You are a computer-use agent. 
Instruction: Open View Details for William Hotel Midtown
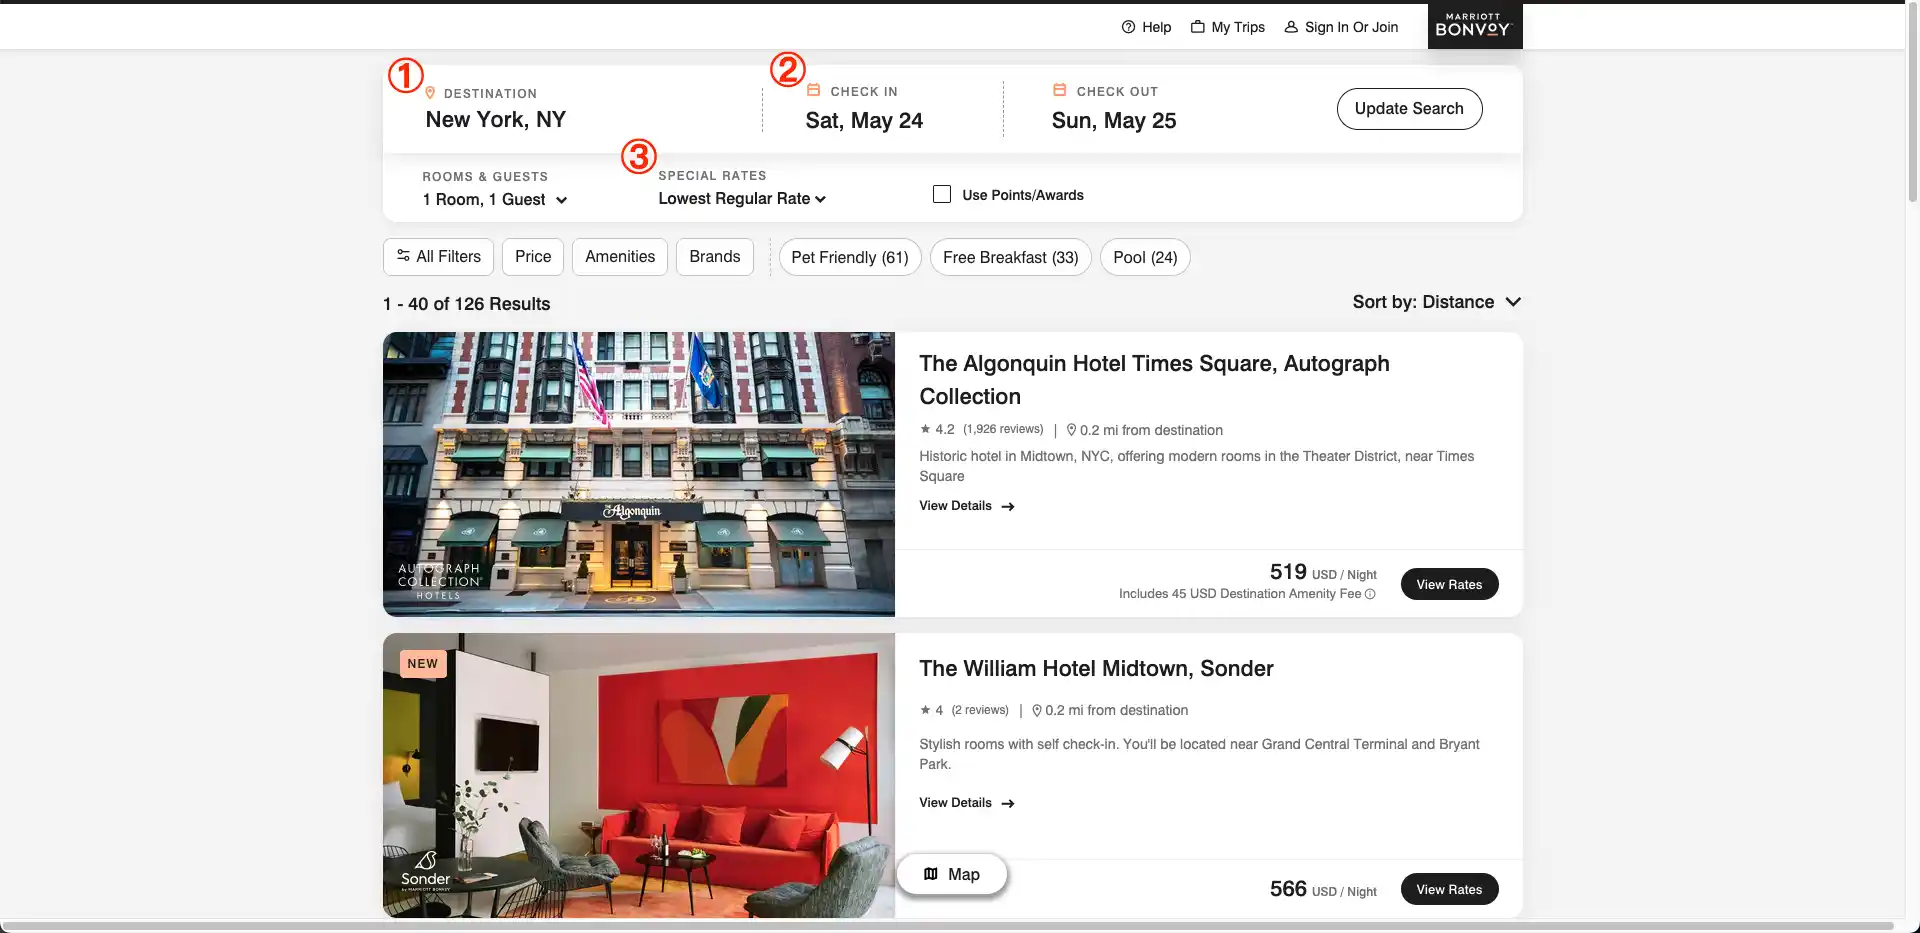coord(967,803)
